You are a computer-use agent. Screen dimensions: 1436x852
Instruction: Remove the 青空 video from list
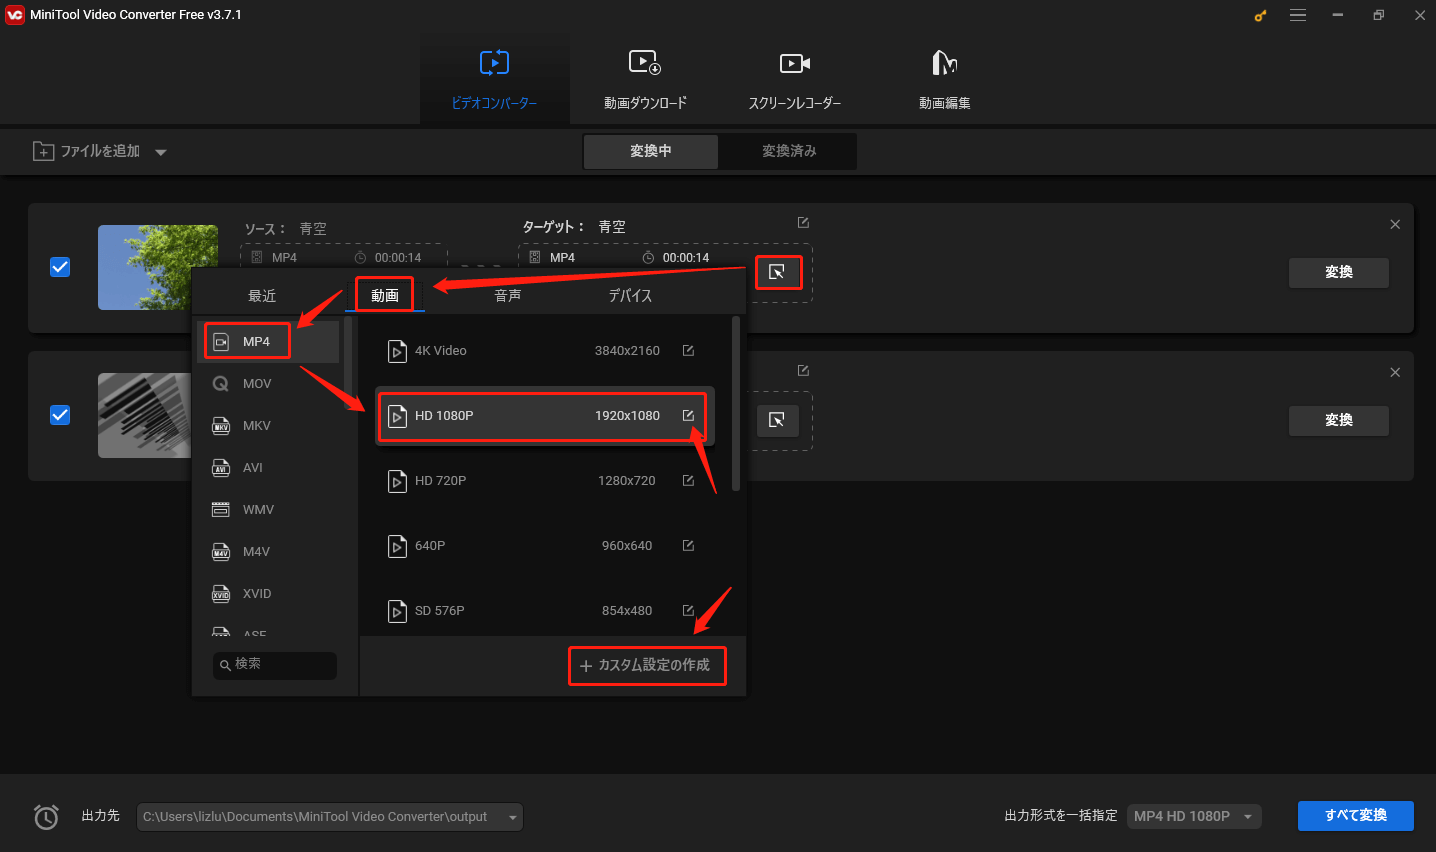pyautogui.click(x=1395, y=224)
